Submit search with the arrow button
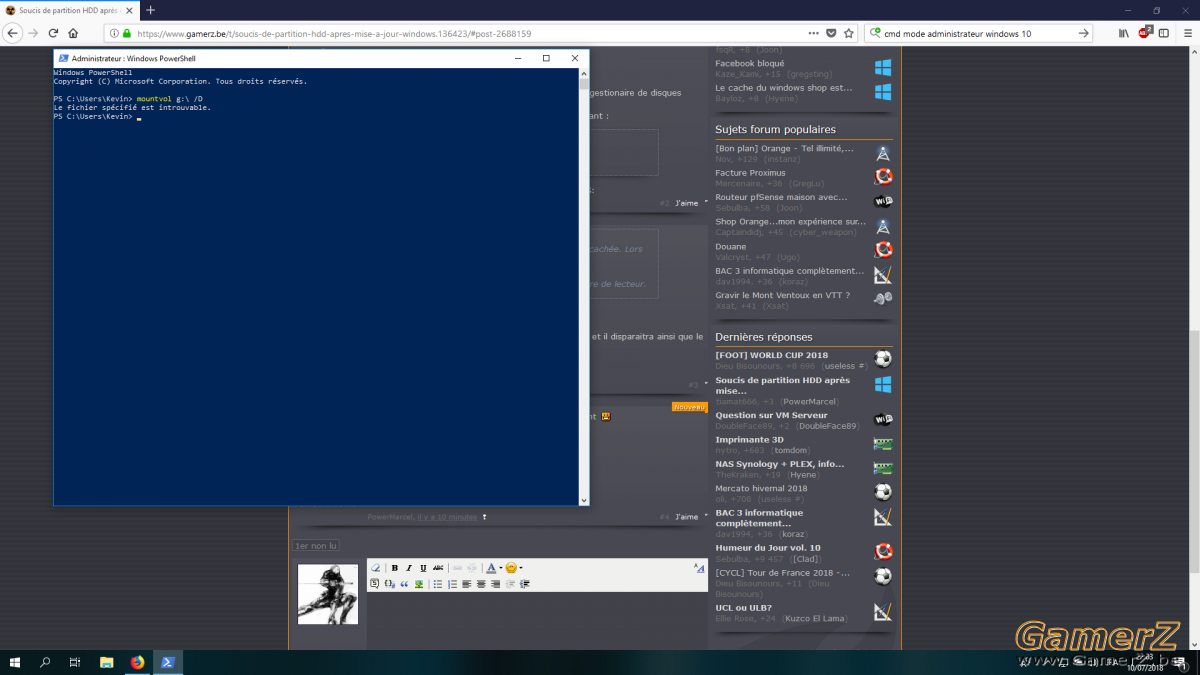 pyautogui.click(x=1084, y=33)
